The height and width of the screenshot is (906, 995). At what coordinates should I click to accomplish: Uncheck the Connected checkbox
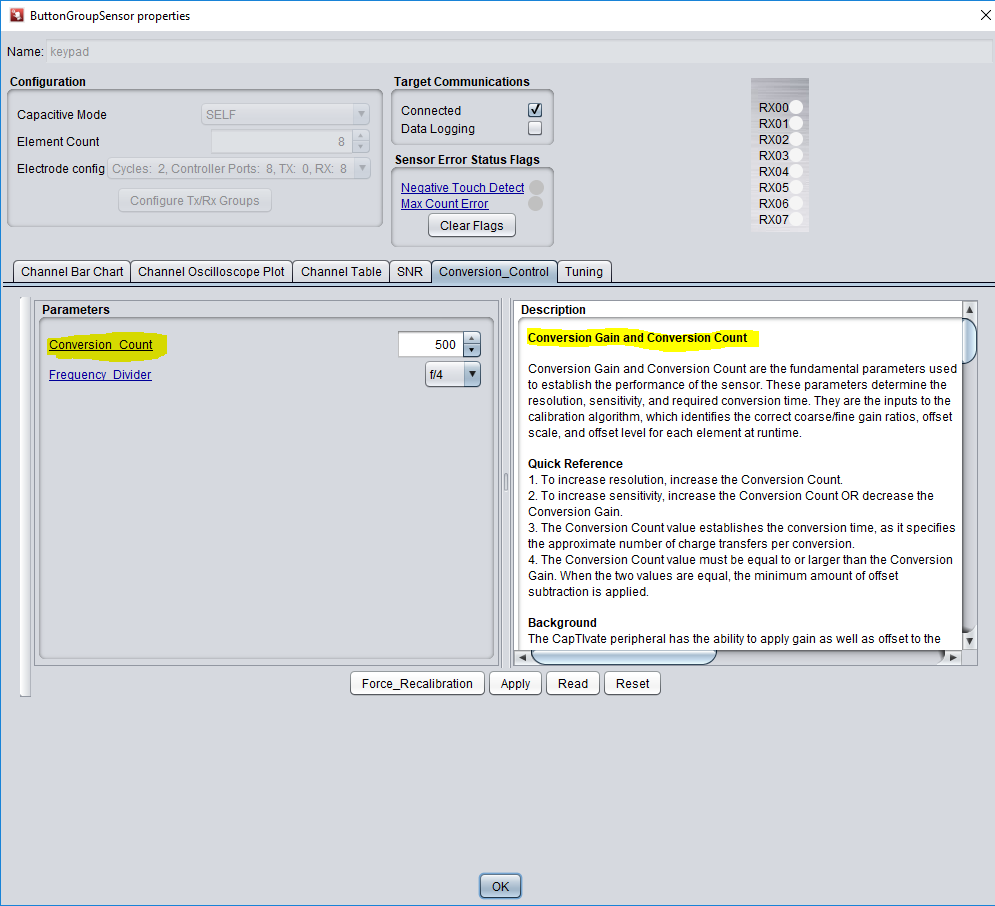[x=535, y=110]
